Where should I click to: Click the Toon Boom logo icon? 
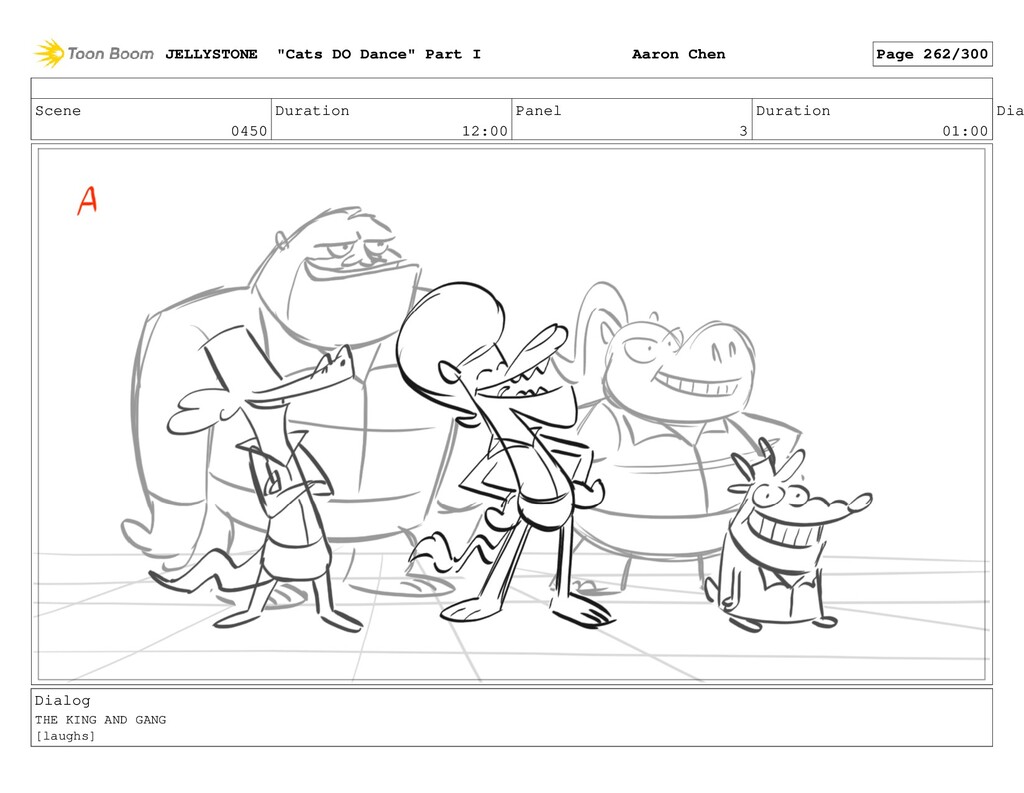(x=50, y=54)
